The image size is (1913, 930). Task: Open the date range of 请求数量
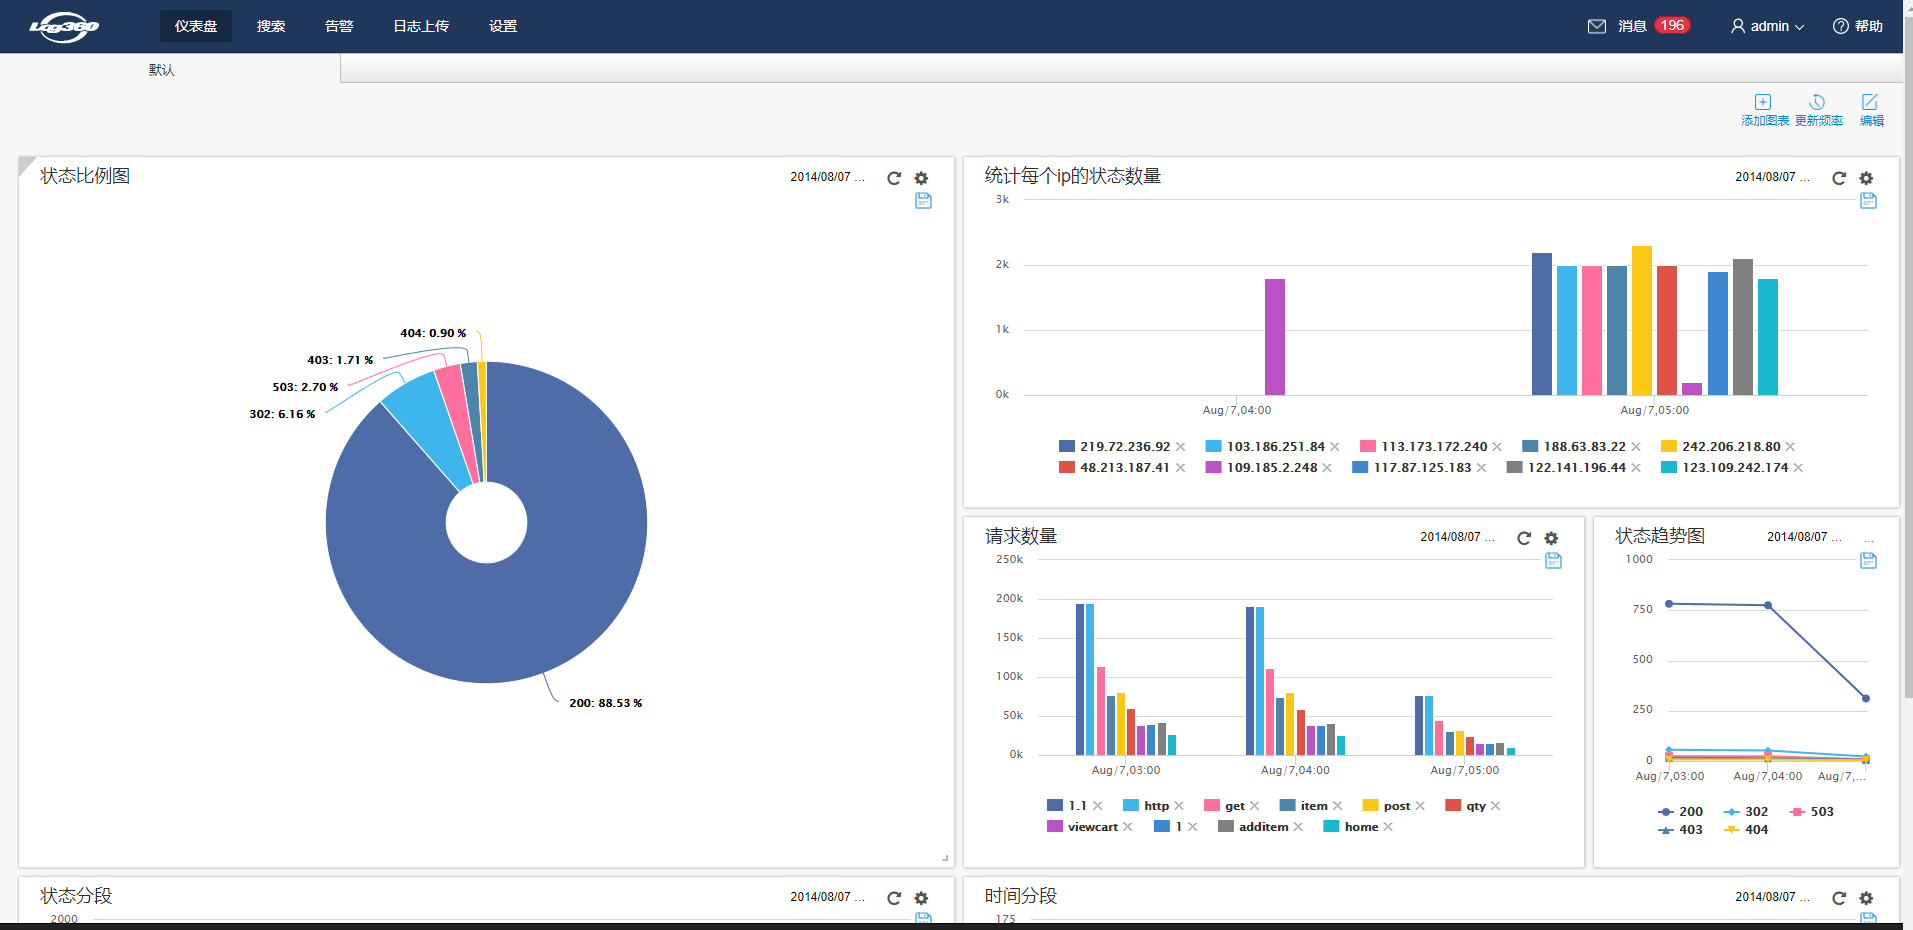pos(1457,537)
